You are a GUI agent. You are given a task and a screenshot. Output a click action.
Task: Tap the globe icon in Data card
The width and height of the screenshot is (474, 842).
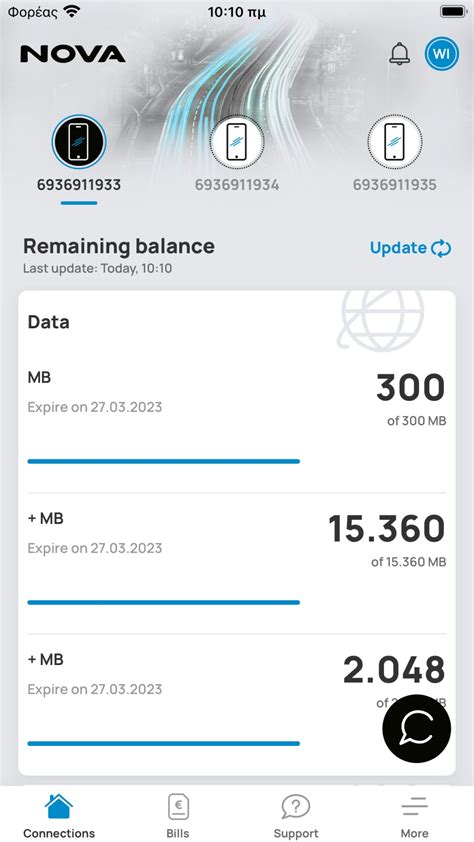tap(382, 321)
